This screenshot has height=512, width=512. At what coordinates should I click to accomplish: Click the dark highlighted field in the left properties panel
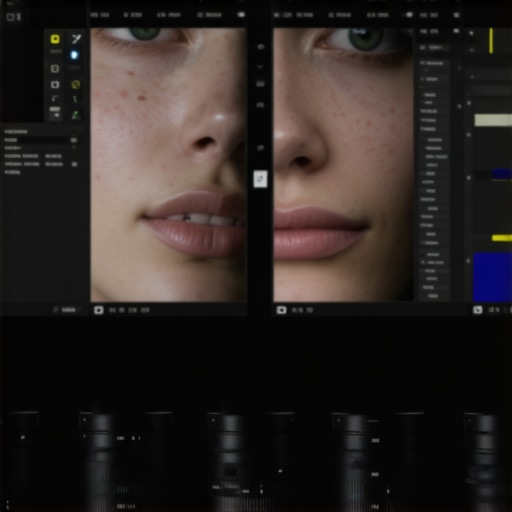[40, 140]
